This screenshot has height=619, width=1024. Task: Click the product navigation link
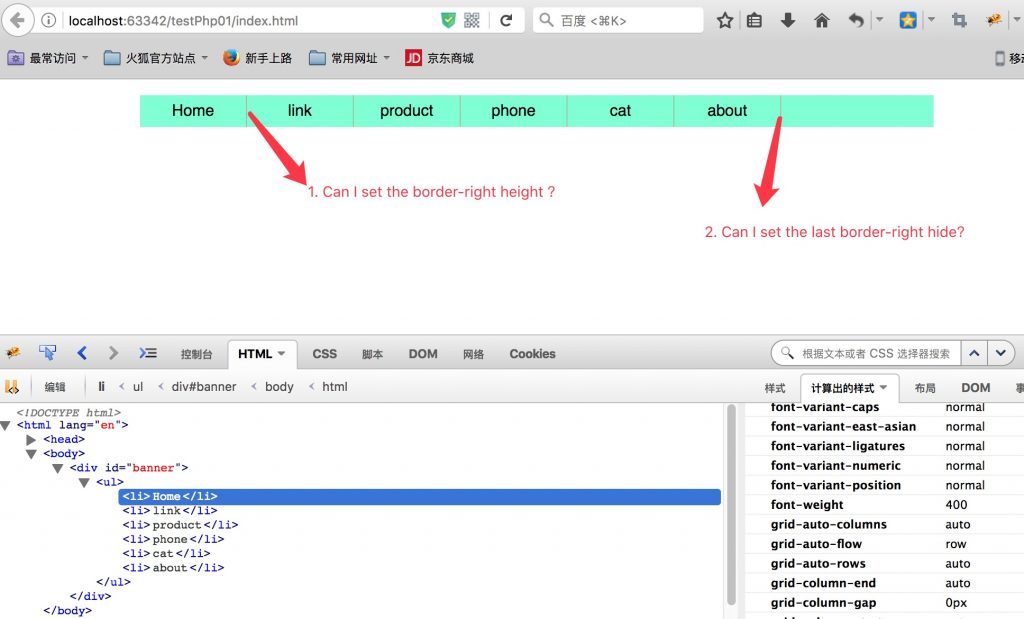pyautogui.click(x=406, y=111)
